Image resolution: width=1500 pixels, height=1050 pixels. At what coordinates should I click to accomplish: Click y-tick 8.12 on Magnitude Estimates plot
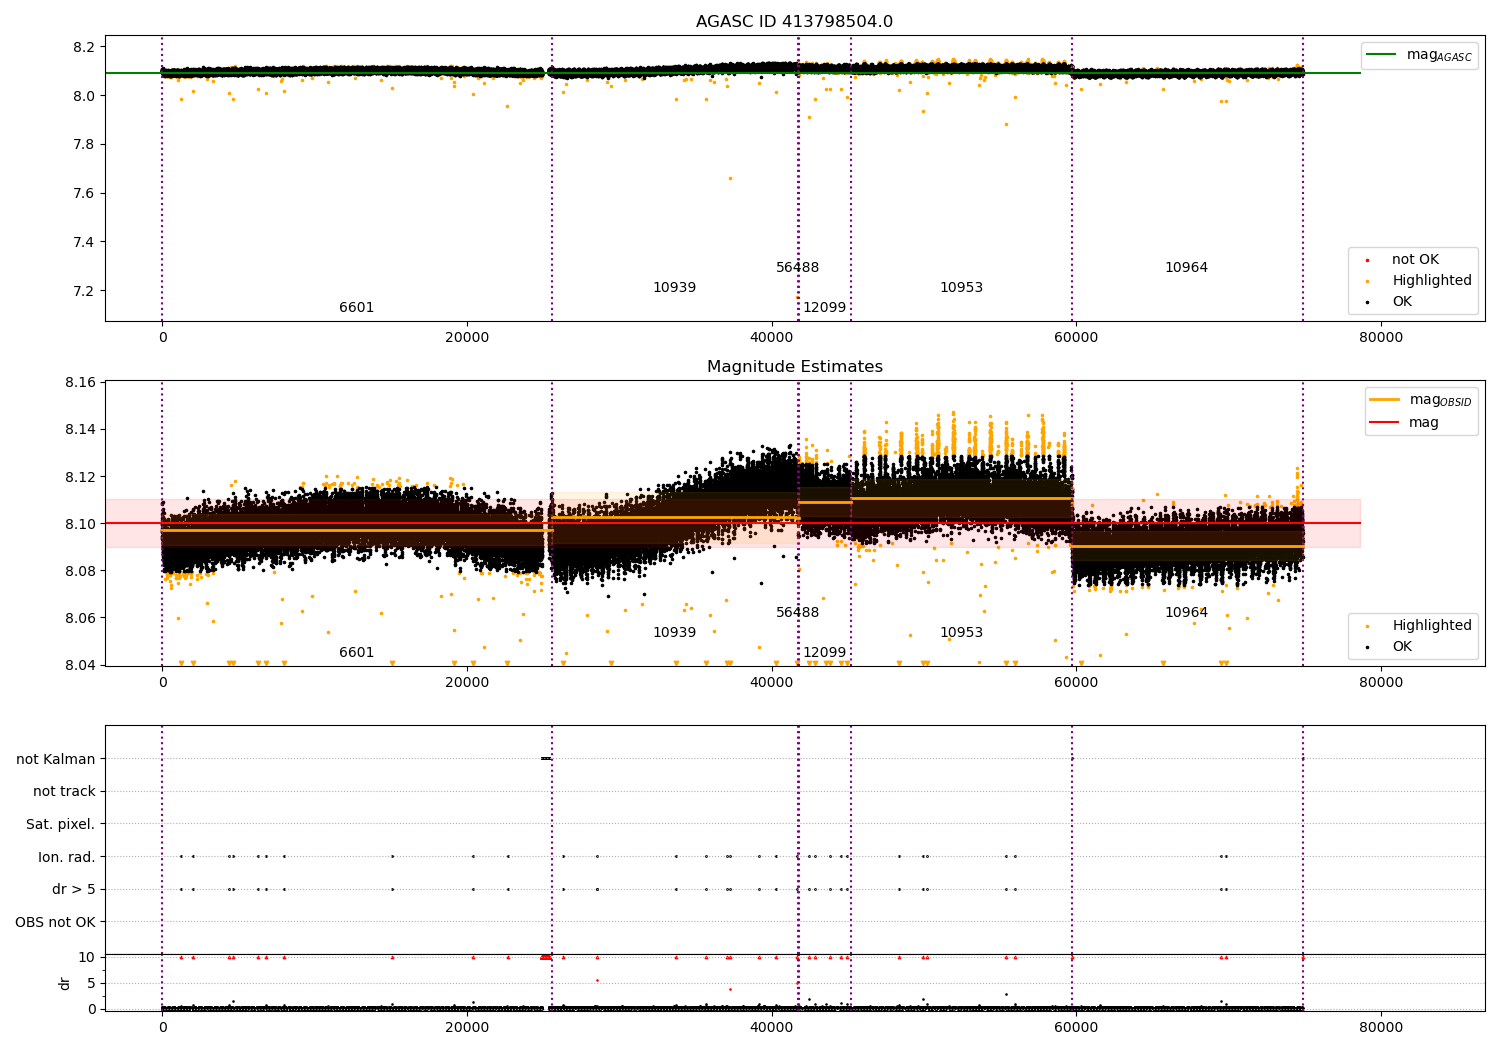(78, 477)
